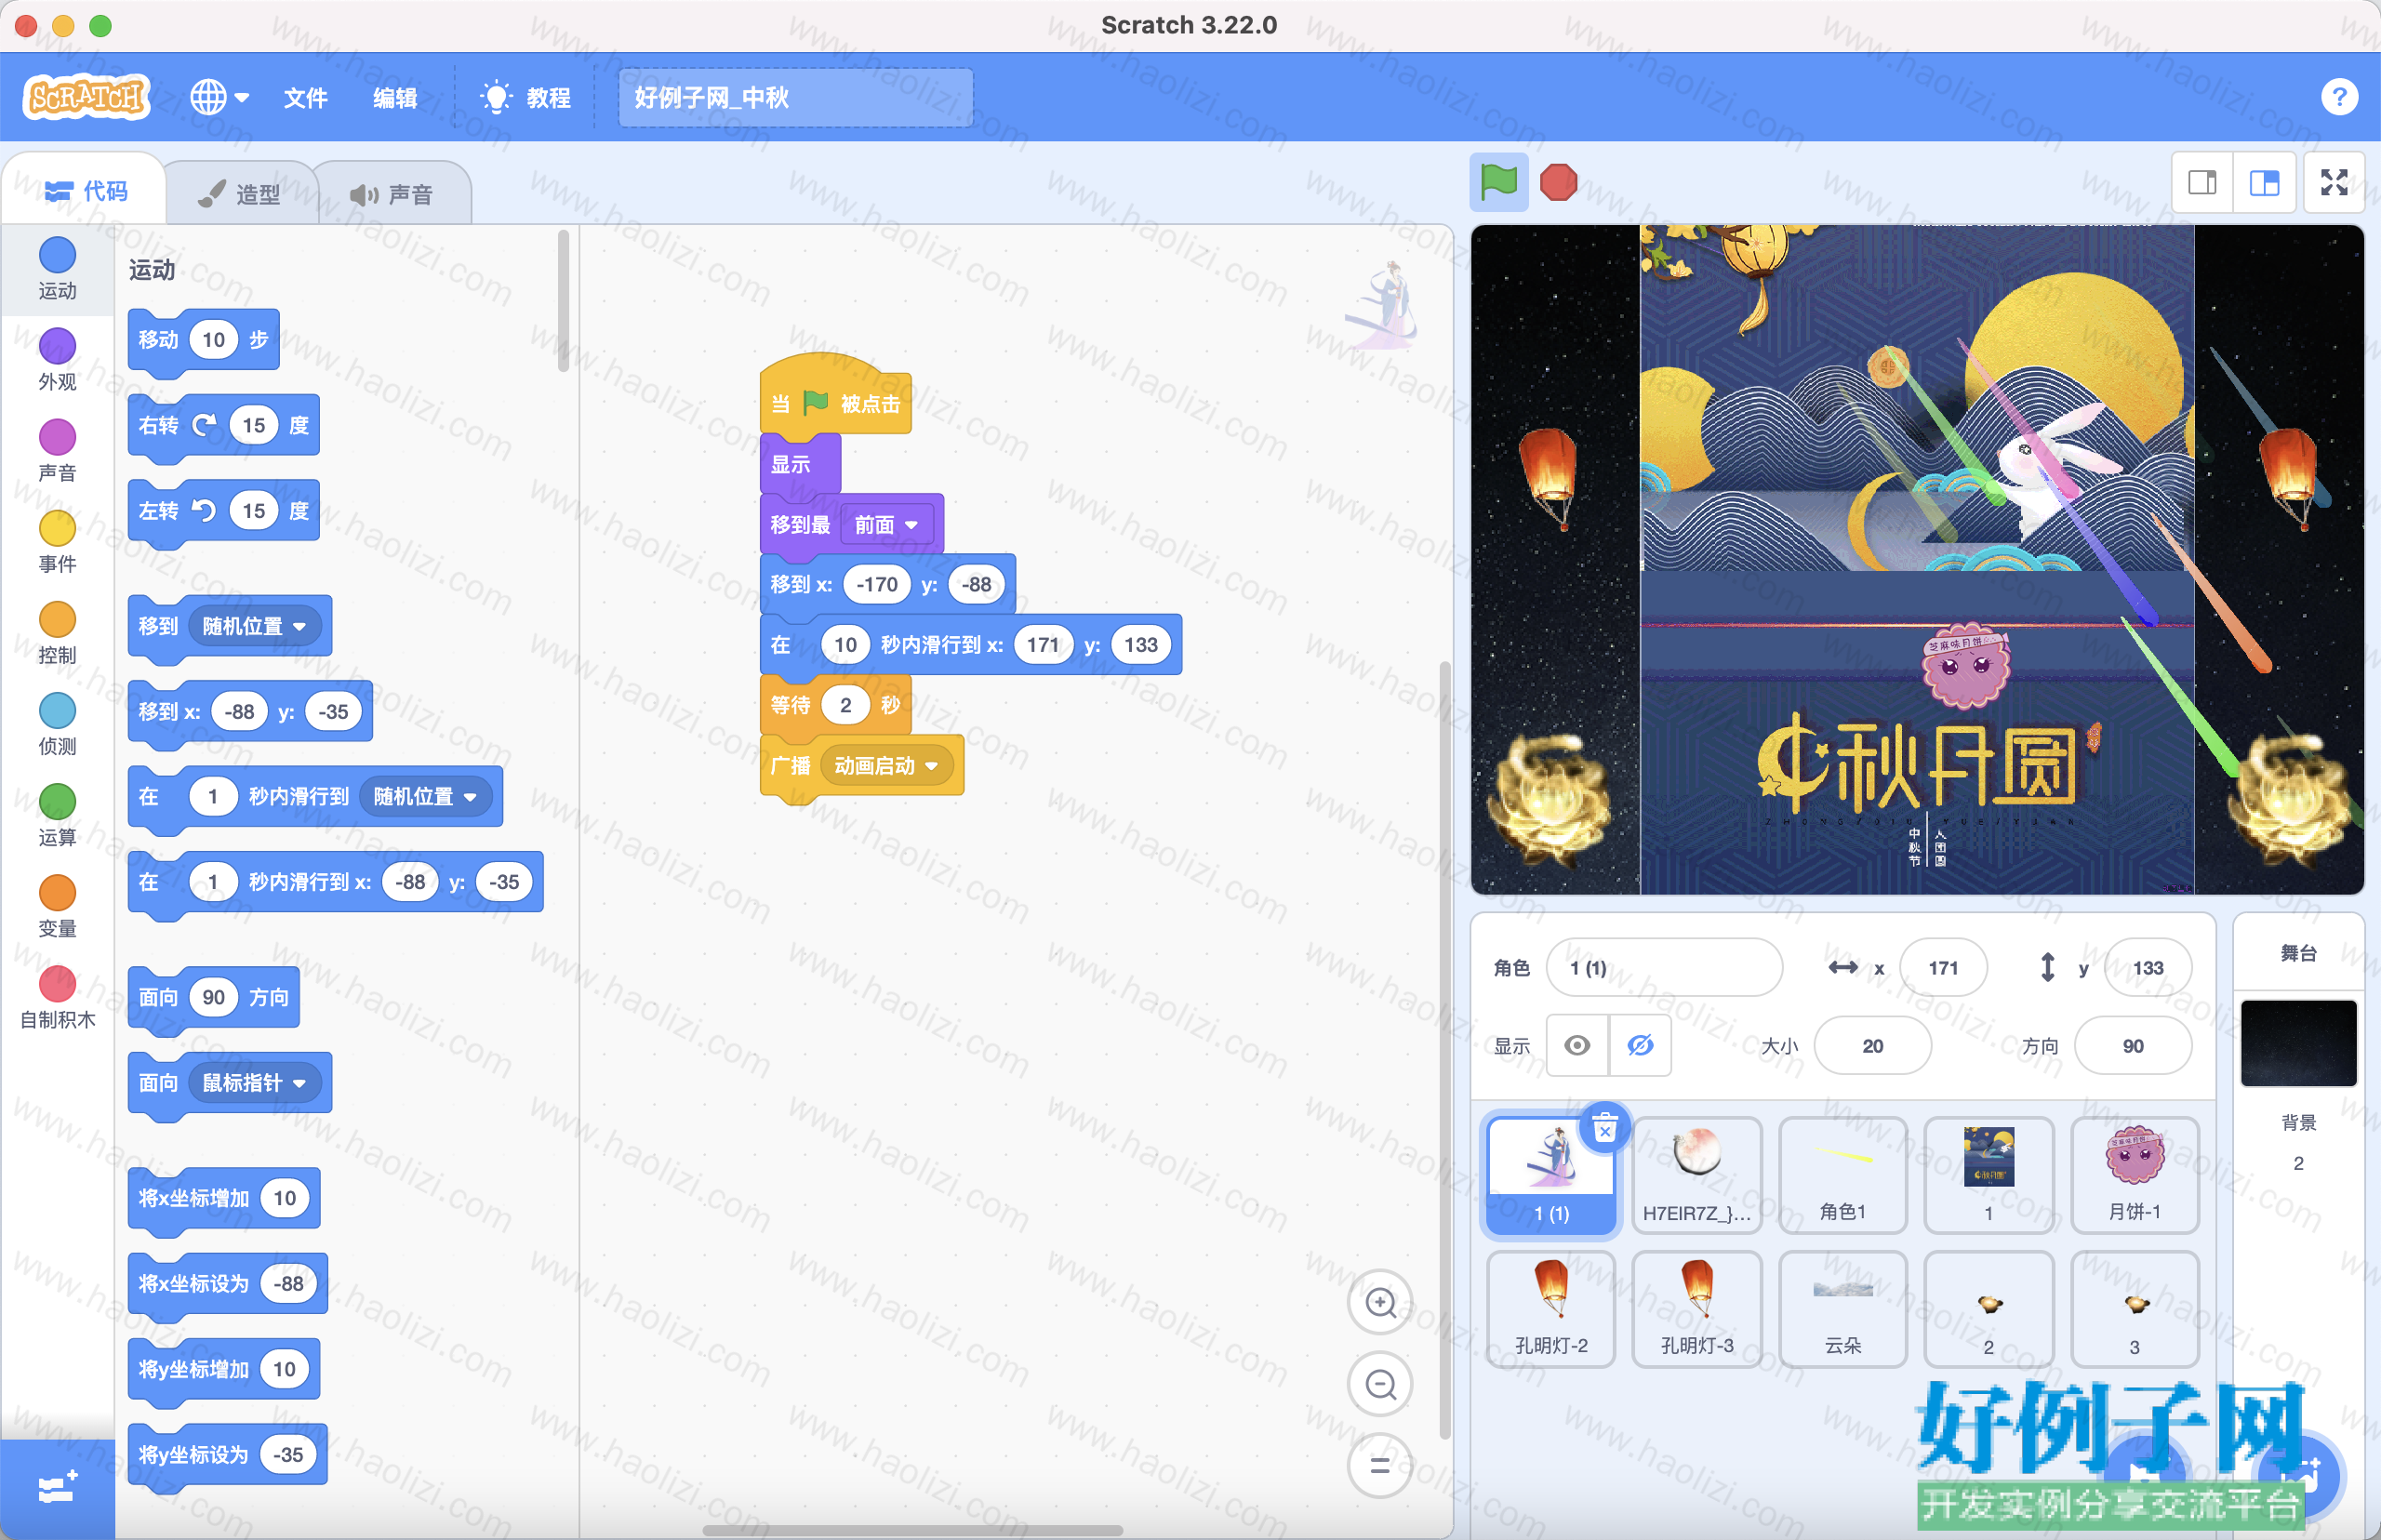
Task: Click the 右转 15 度 block
Action: pos(223,426)
